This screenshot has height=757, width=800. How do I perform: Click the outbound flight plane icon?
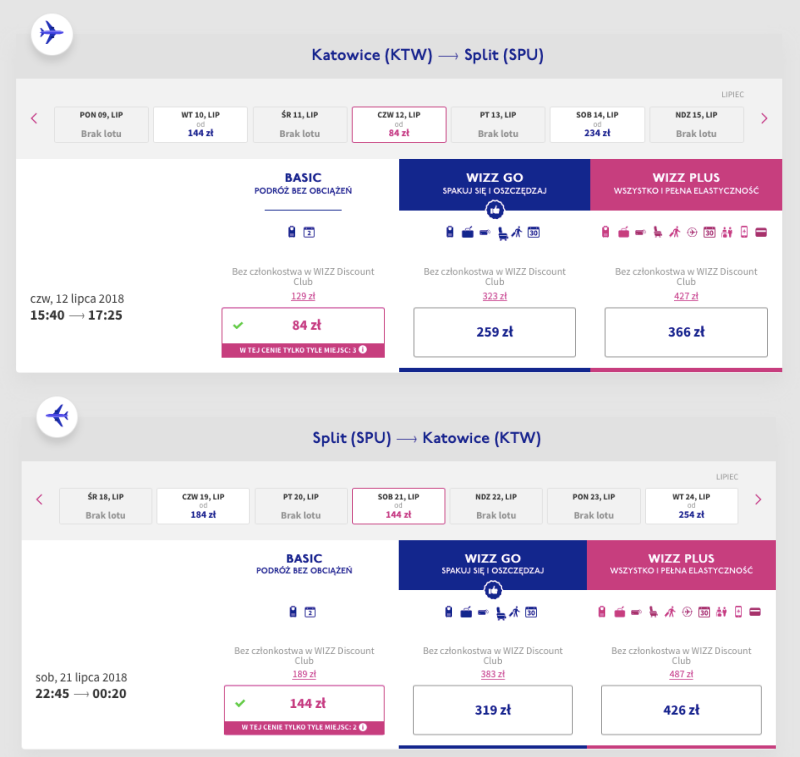coord(52,34)
